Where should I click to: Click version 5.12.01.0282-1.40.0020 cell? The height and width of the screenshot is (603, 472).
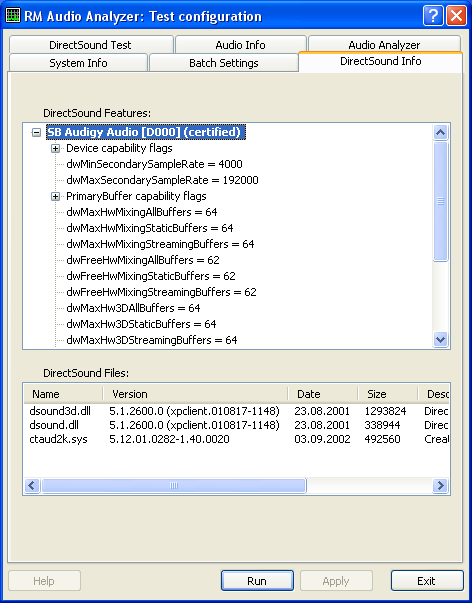pyautogui.click(x=169, y=439)
